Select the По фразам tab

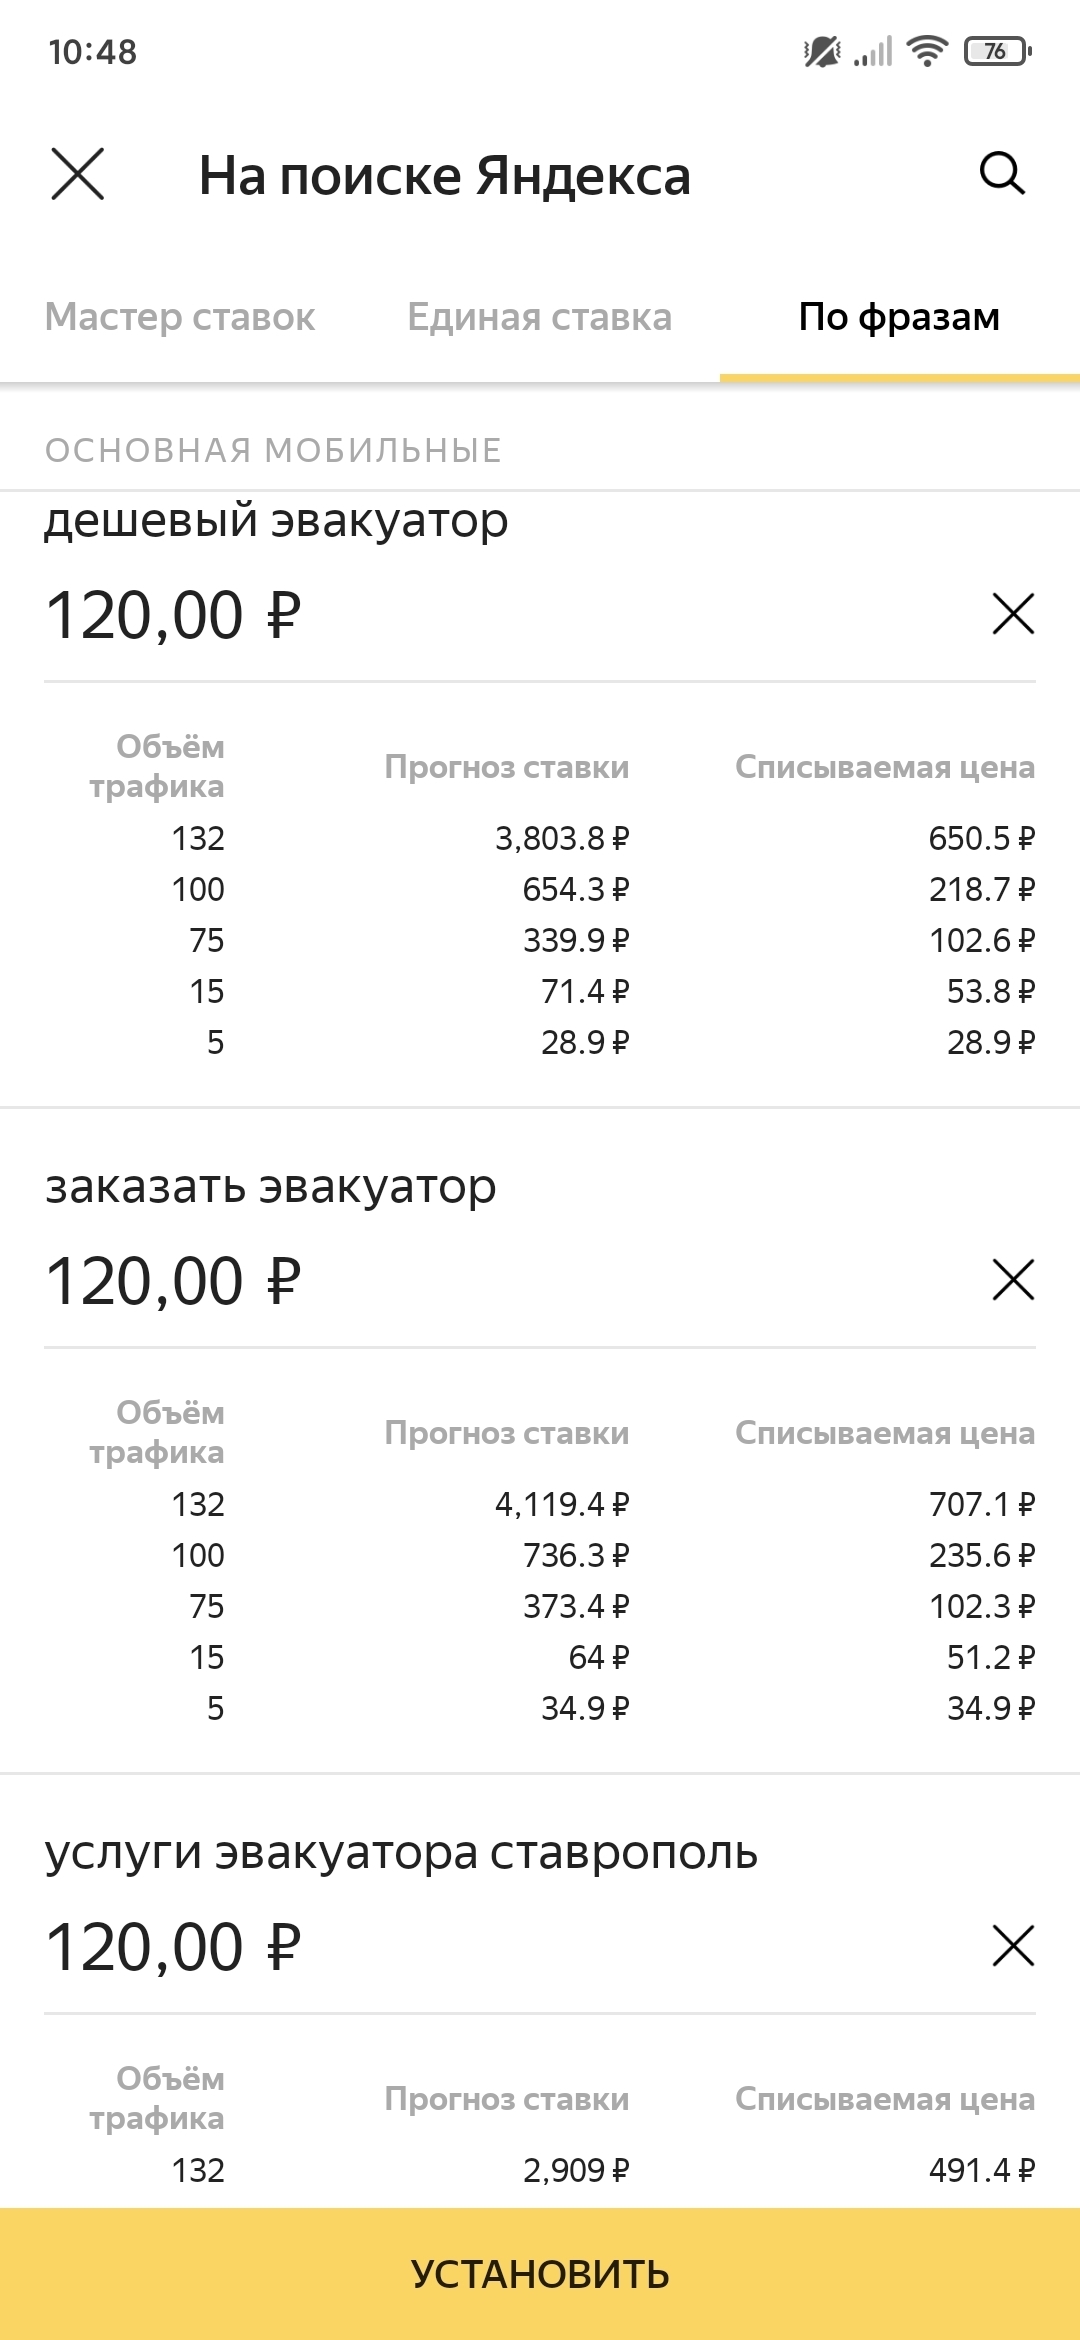(x=899, y=317)
